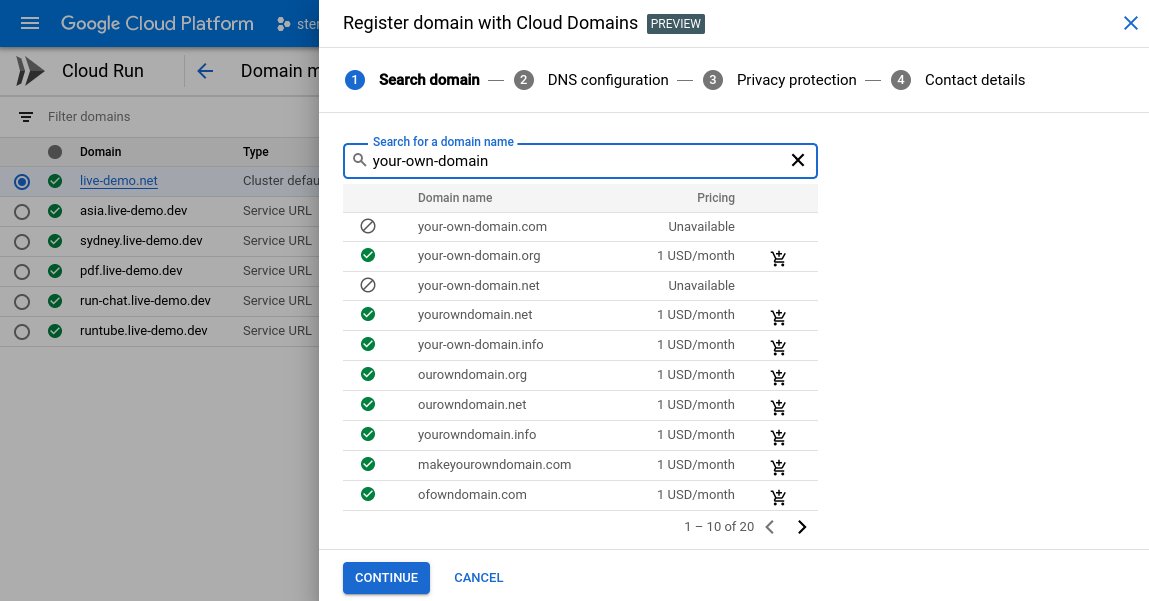Add yourowndomain.net to cart
This screenshot has width=1149, height=601.
[778, 317]
